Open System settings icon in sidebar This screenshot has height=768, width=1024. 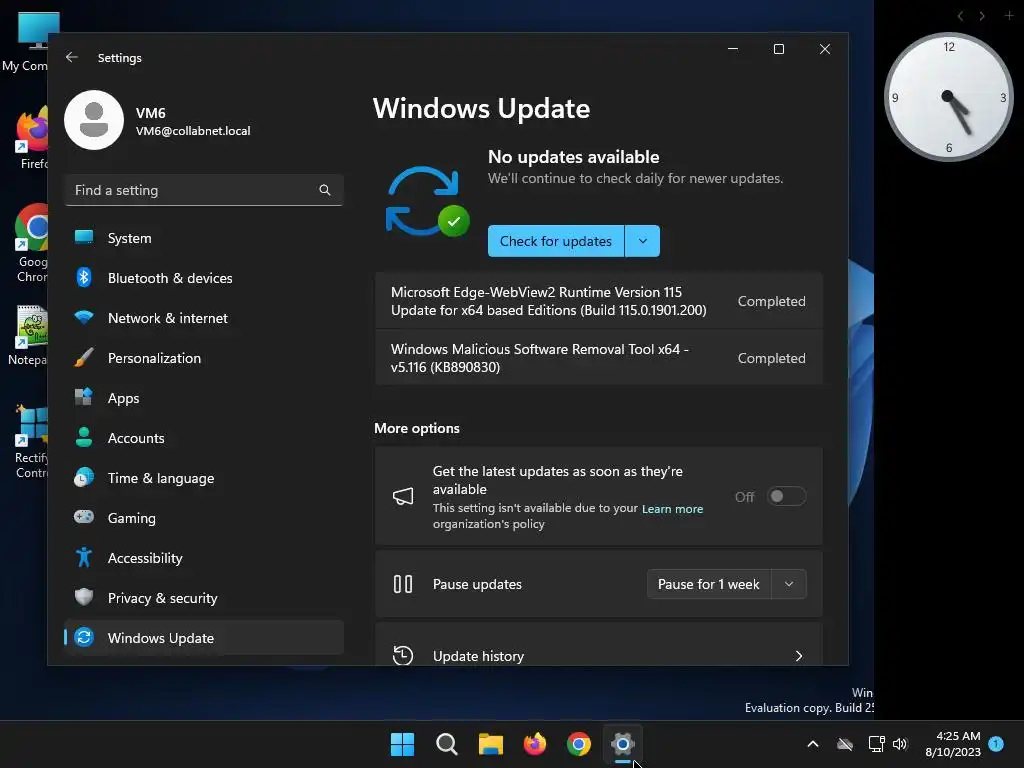[x=84, y=238]
